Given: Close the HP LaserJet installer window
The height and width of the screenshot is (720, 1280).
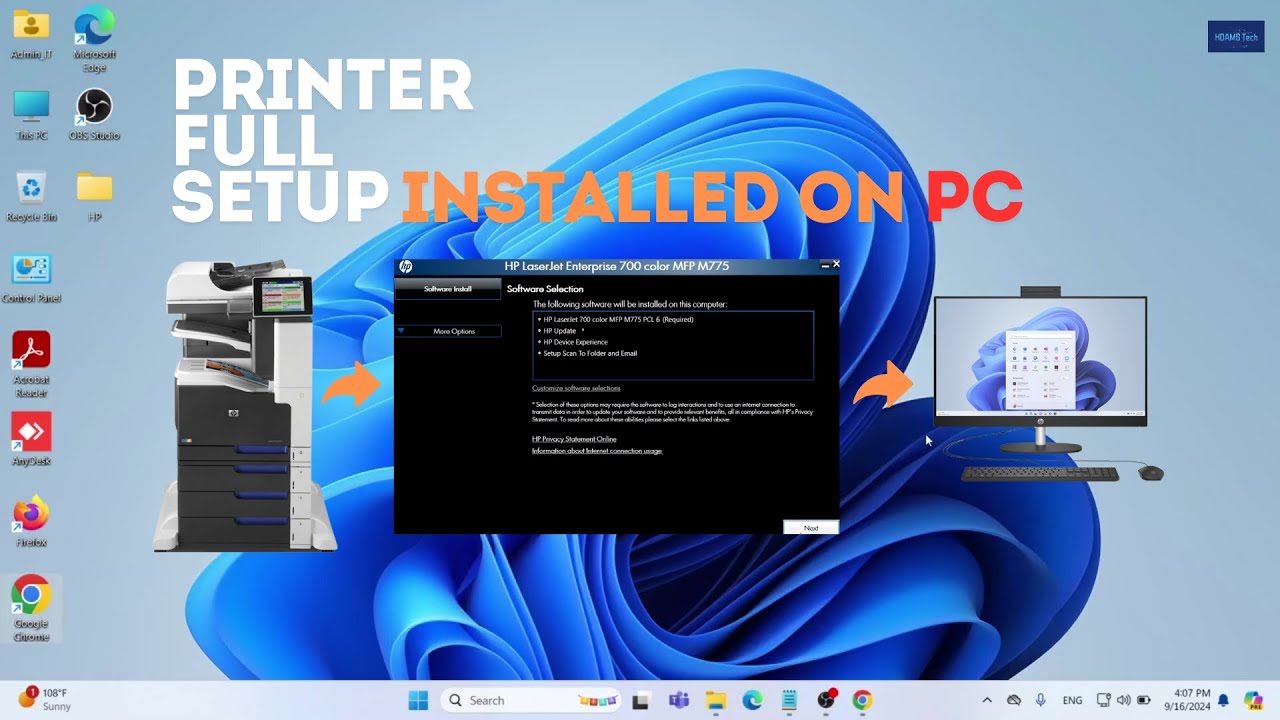Looking at the screenshot, I should point(836,264).
